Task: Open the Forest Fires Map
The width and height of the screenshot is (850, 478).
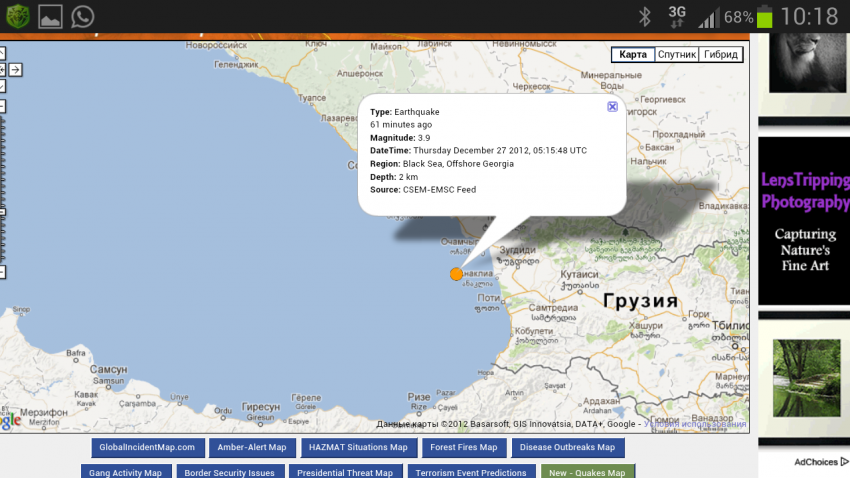Action: (x=461, y=448)
